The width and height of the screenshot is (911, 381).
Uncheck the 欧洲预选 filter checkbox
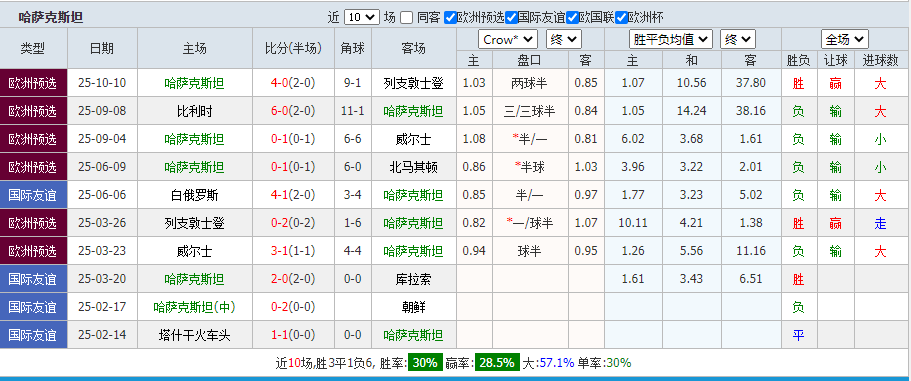450,17
